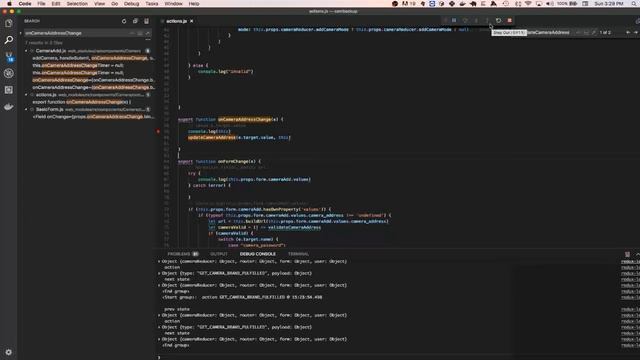Toggle replace field arrow beside search input
This screenshot has height=360, width=640.
tap(21, 33)
